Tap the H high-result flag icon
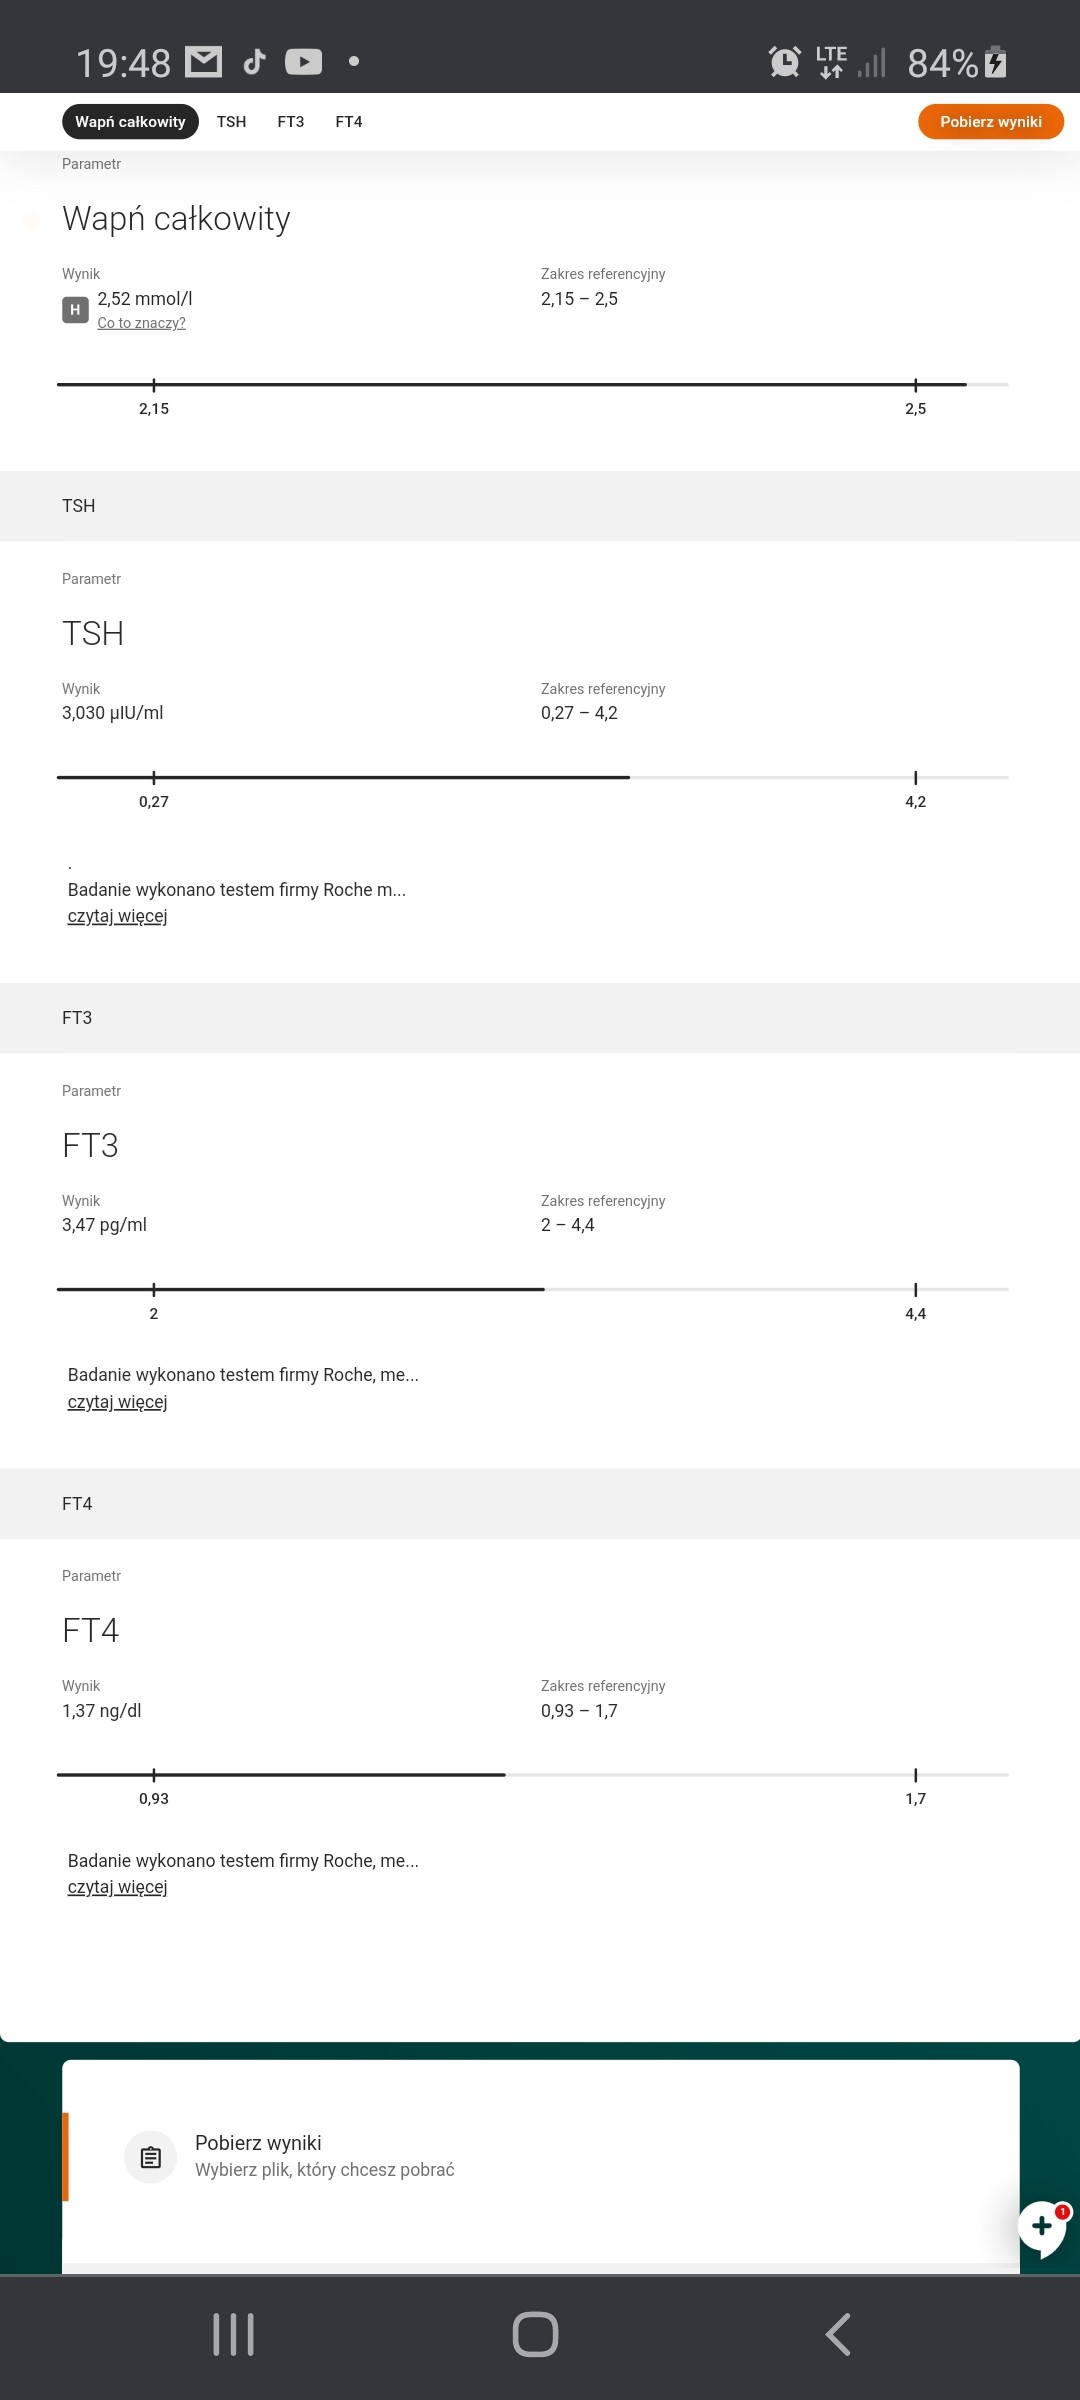 click(75, 310)
